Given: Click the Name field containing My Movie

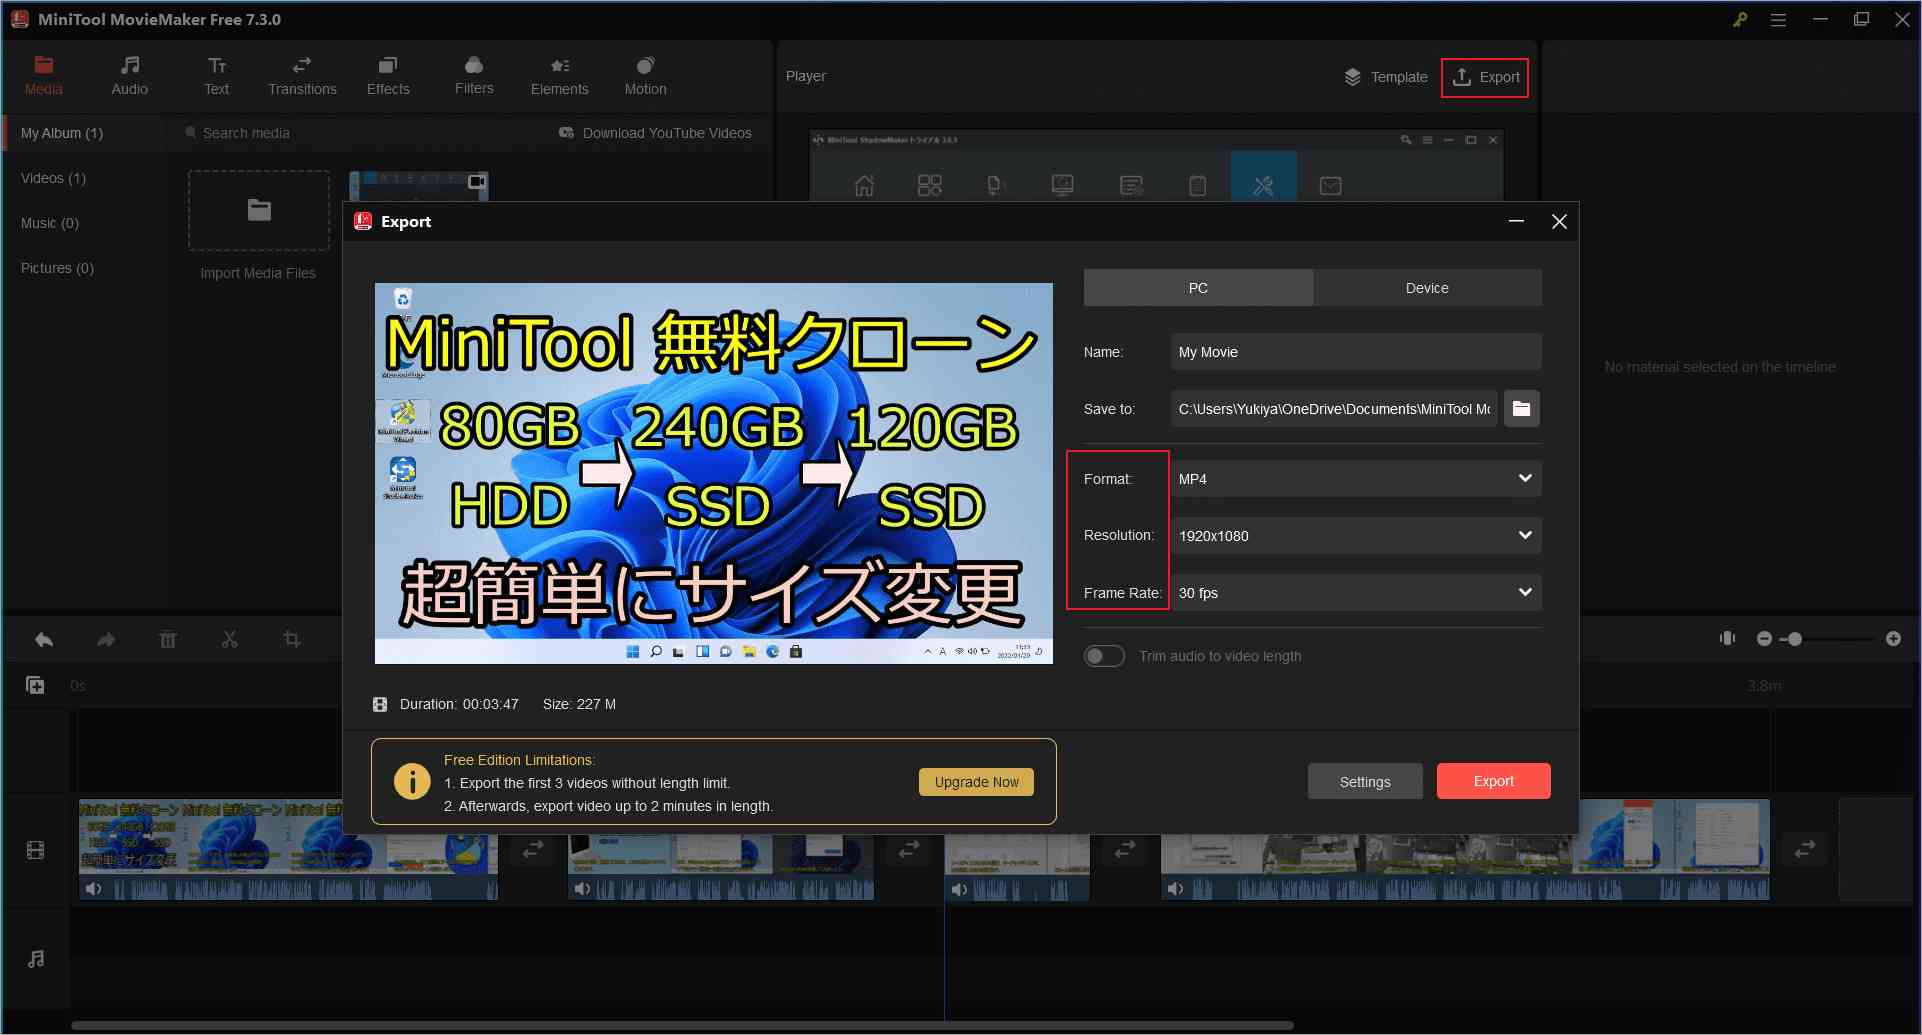Looking at the screenshot, I should 1355,352.
